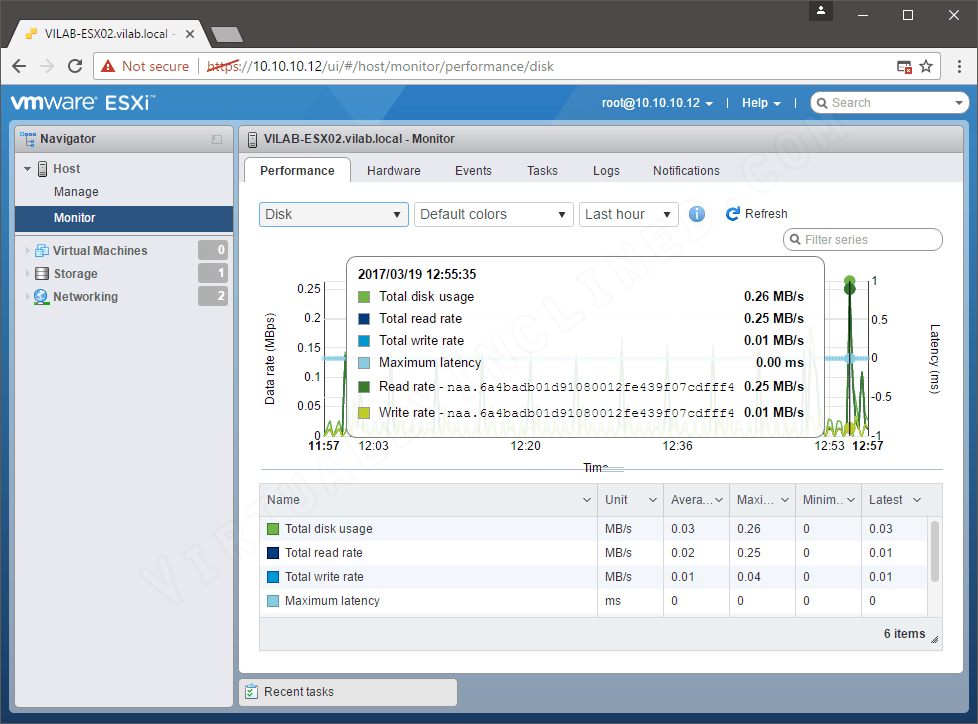The width and height of the screenshot is (978, 724).
Task: Open the Recent tasks panel
Action: [x=348, y=692]
